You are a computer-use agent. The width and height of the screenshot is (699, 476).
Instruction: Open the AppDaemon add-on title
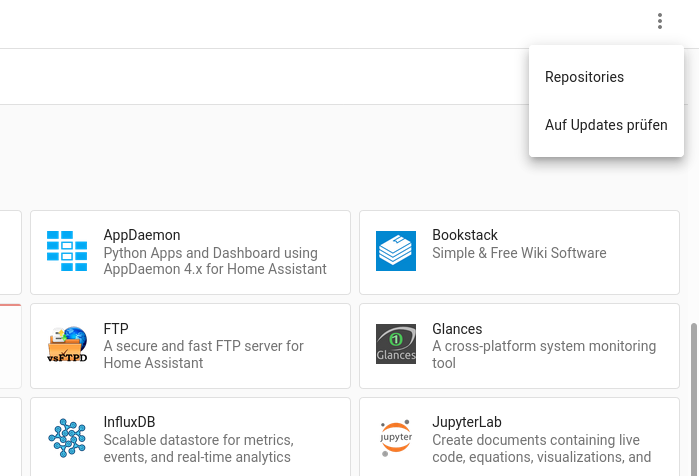coord(142,235)
